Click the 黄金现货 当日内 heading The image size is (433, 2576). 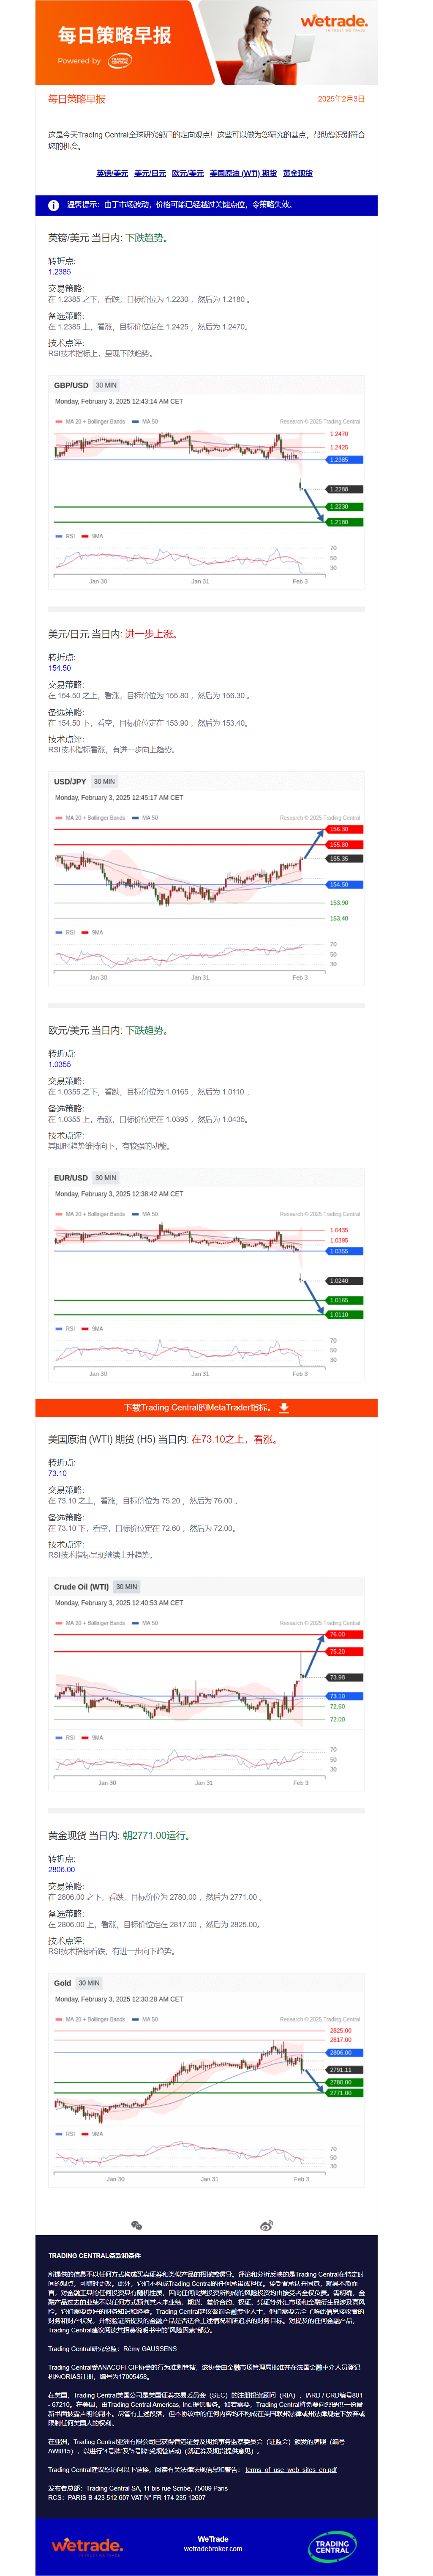pos(120,1835)
